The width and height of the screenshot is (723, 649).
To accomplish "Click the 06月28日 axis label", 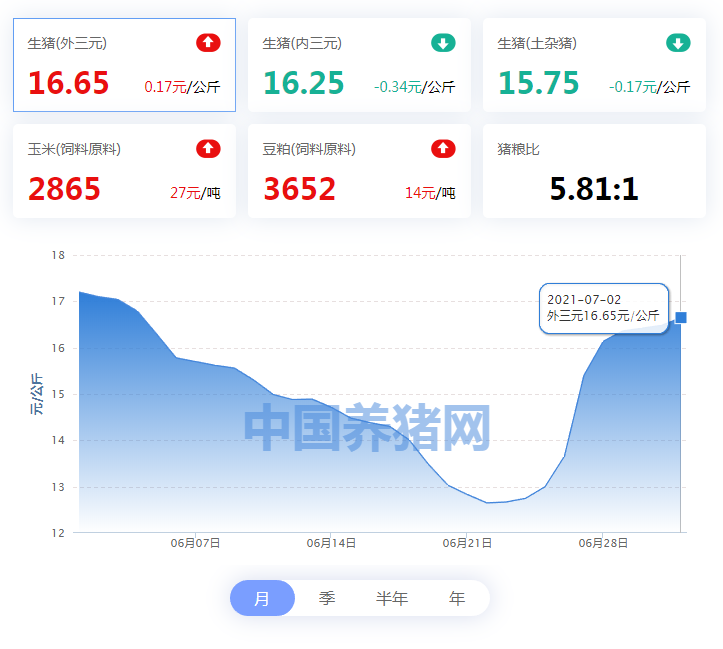I will tap(603, 543).
